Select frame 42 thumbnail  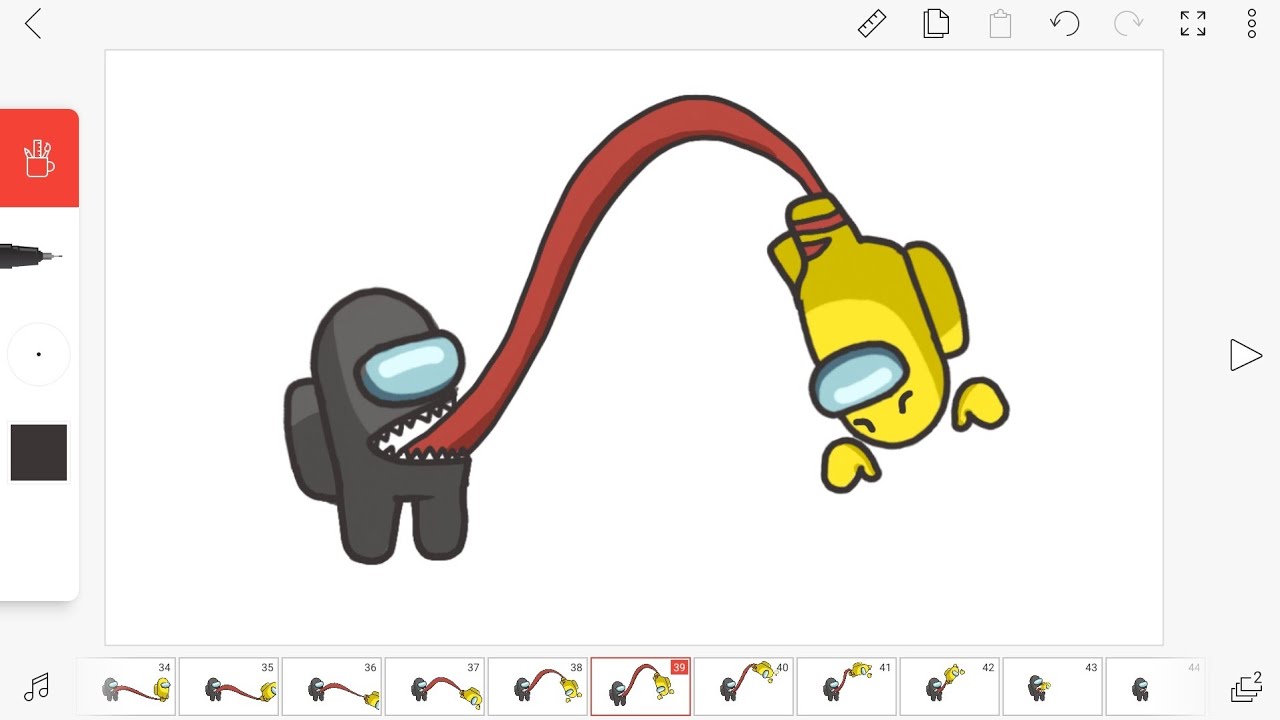pos(950,686)
